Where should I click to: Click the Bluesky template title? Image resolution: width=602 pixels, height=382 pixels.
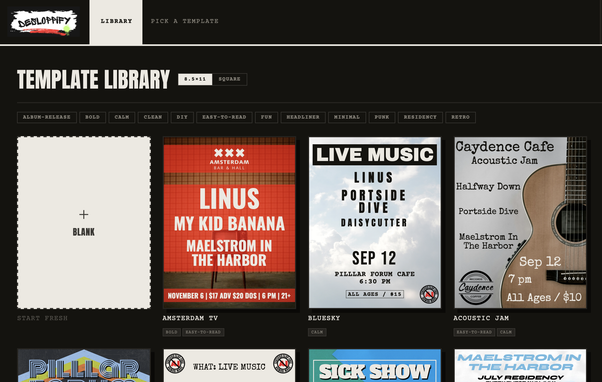point(324,318)
